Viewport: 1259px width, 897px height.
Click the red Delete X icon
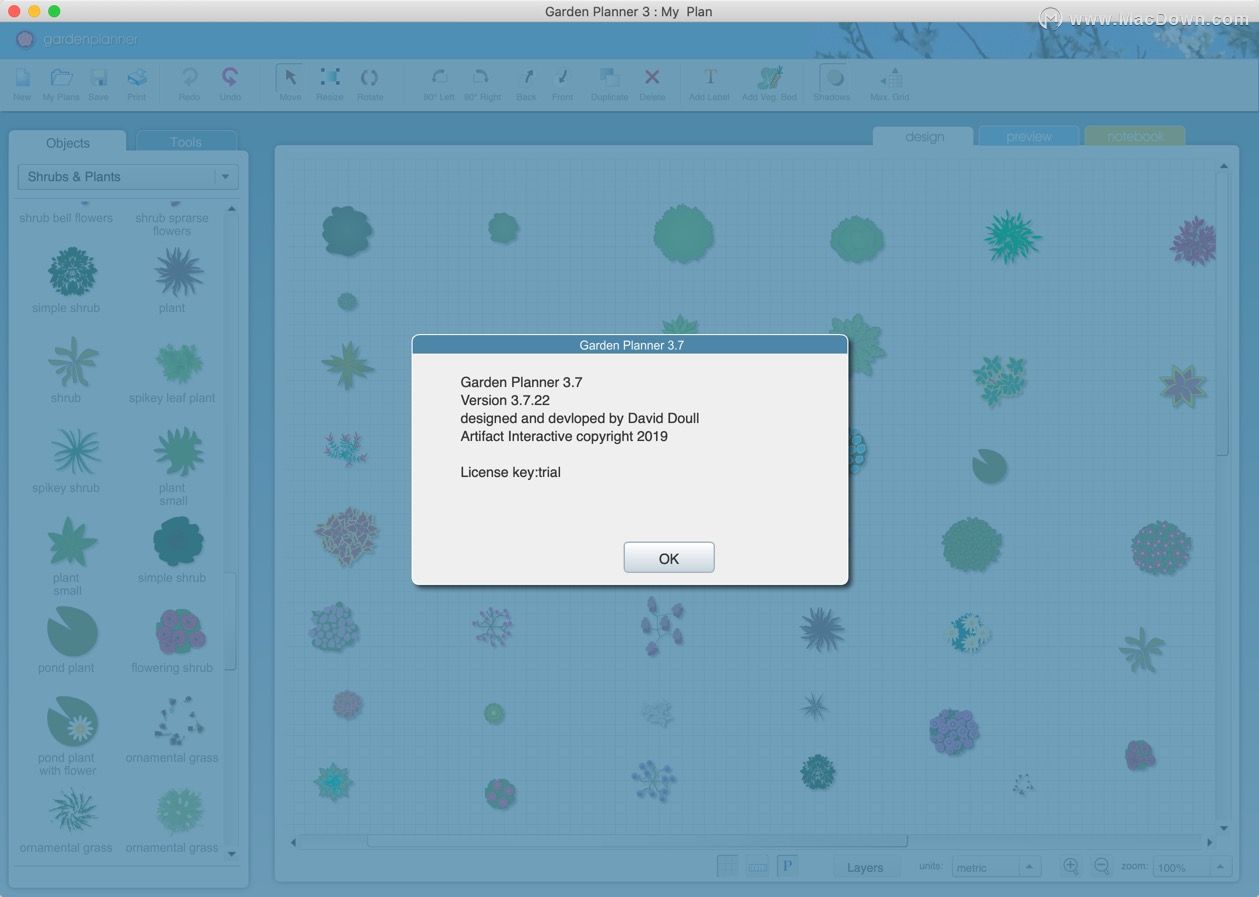pyautogui.click(x=652, y=77)
